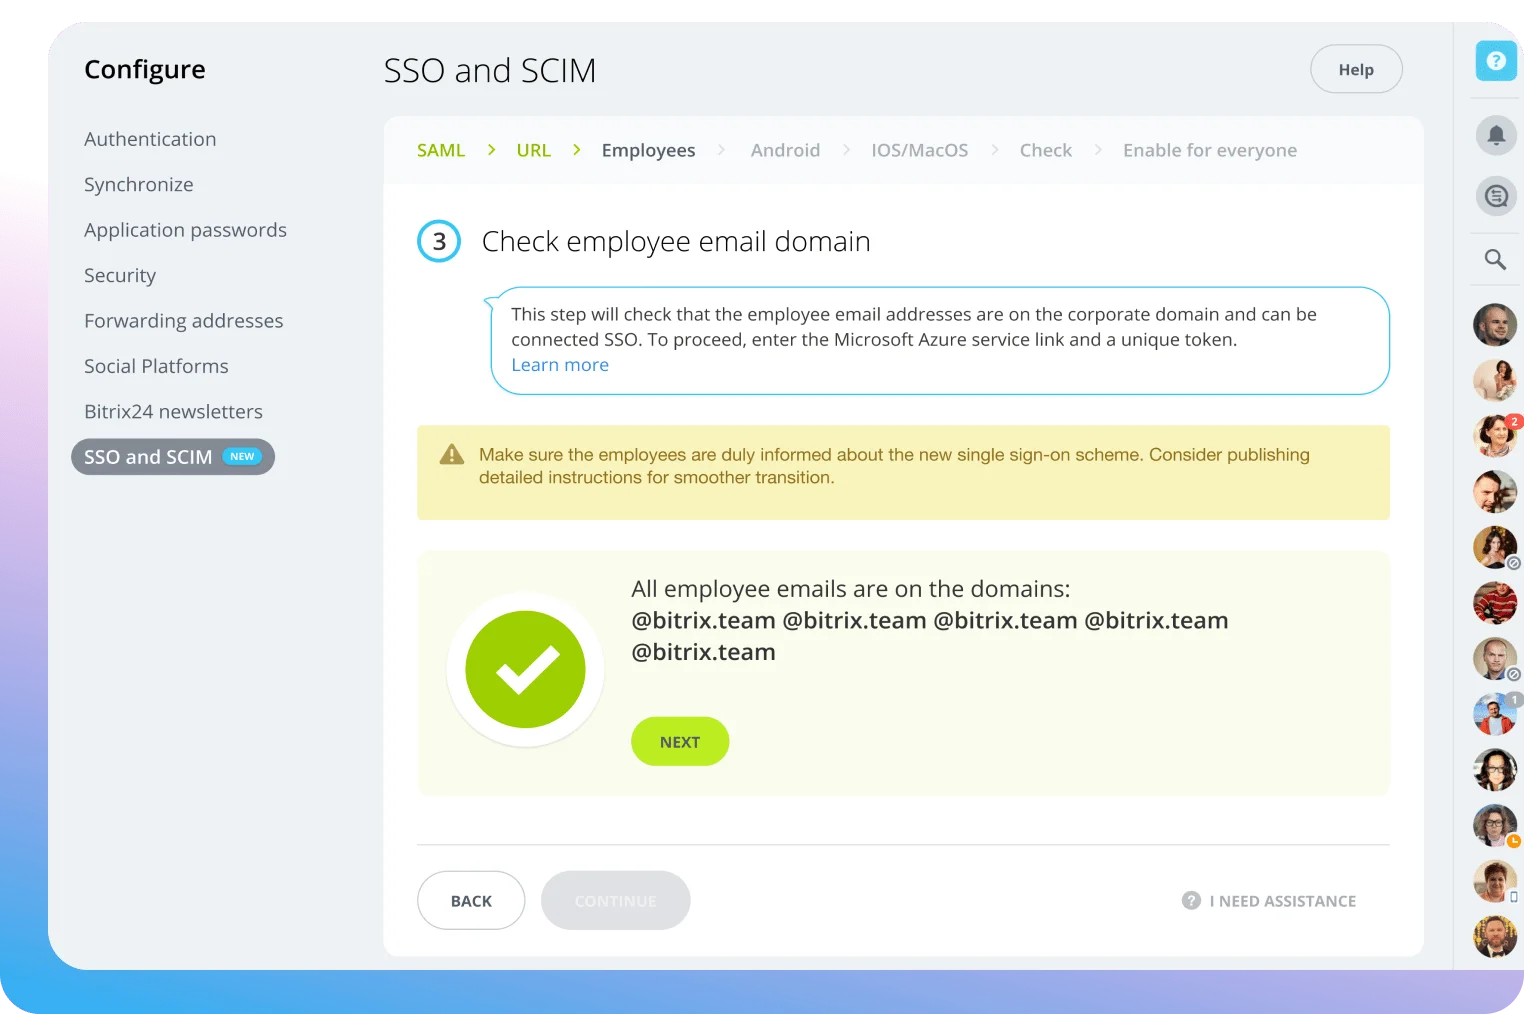Click the step number 3 circle

[439, 241]
